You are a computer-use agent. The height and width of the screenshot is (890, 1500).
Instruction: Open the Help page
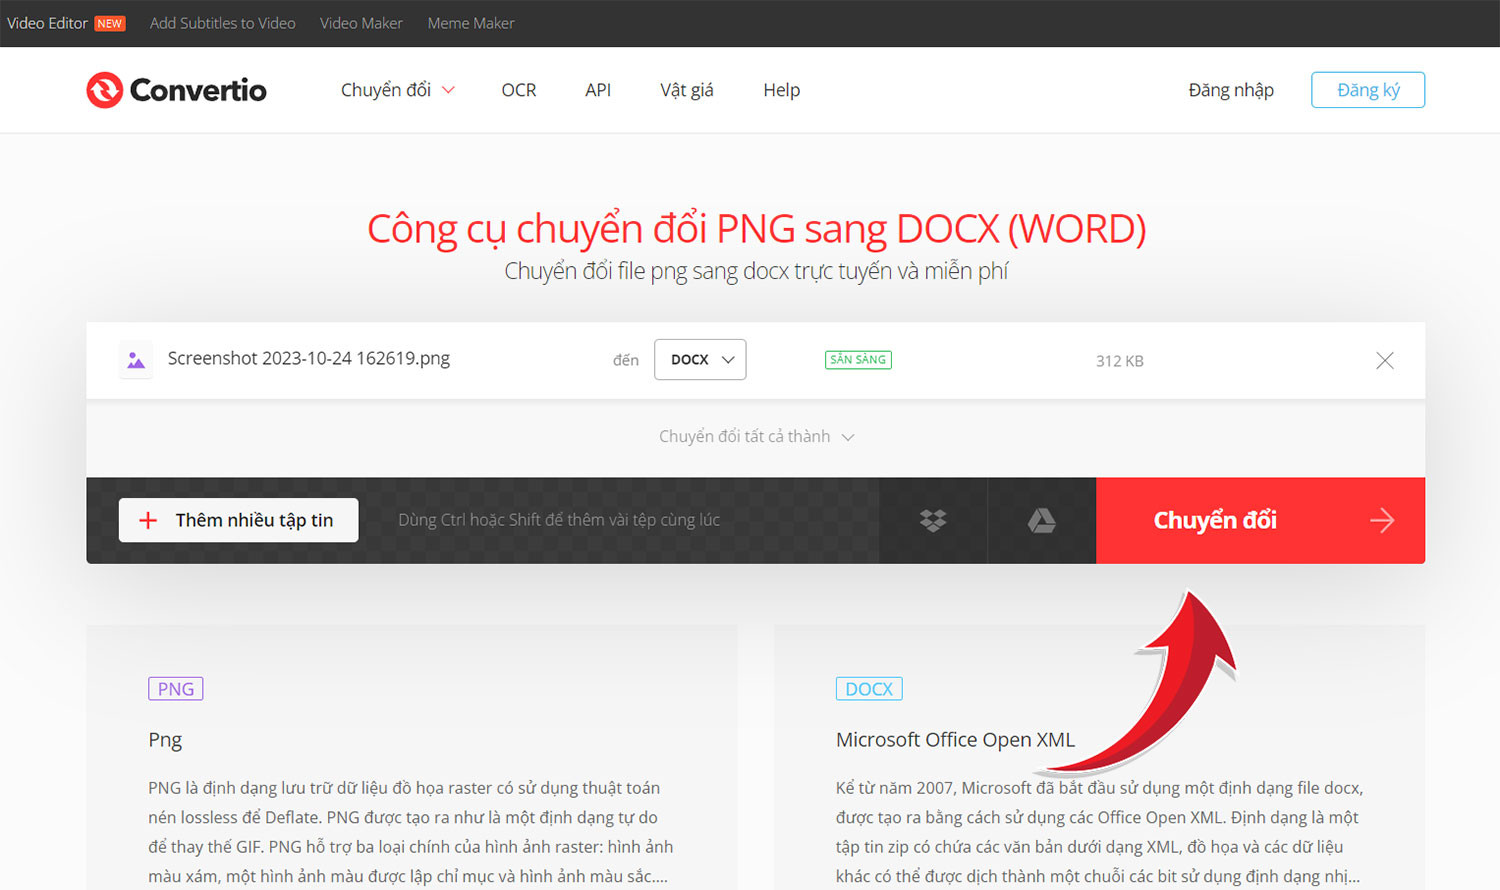pyautogui.click(x=781, y=90)
